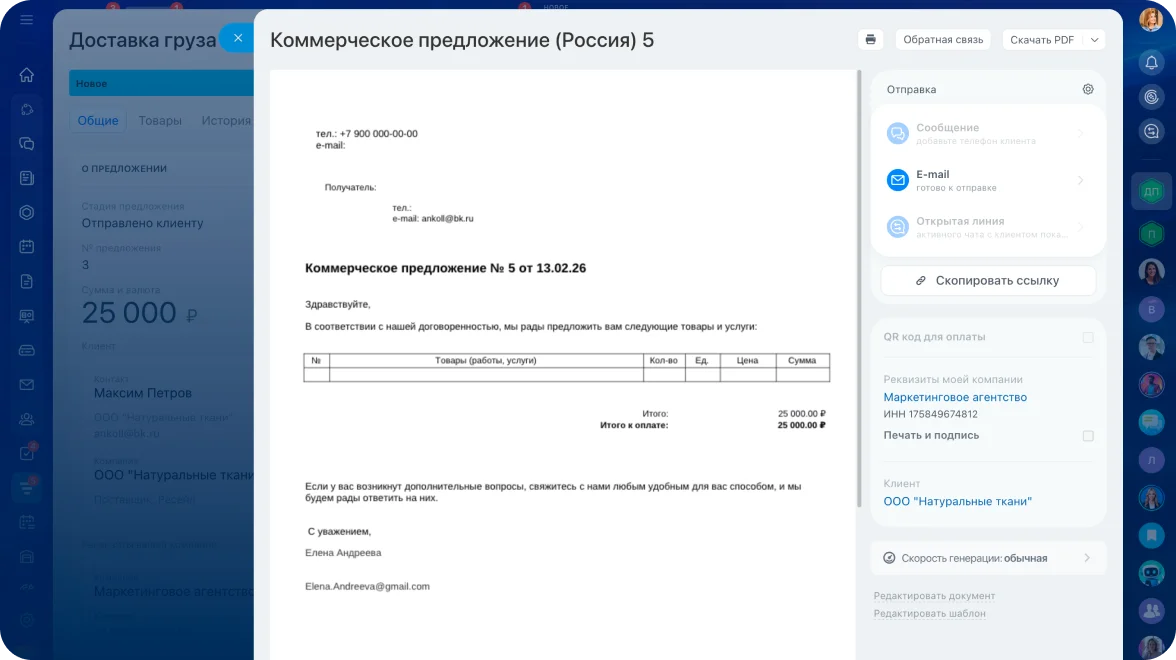The height and width of the screenshot is (660, 1176).
Task: Click the blue Новое stage progress bar
Action: 160,83
